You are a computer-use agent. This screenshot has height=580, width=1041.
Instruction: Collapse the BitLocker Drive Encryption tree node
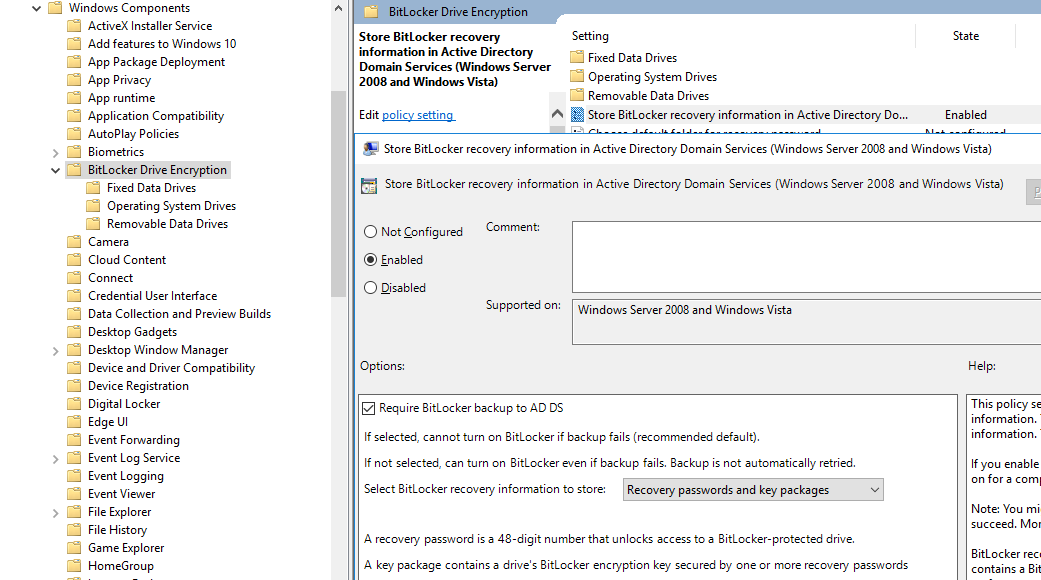[56, 170]
